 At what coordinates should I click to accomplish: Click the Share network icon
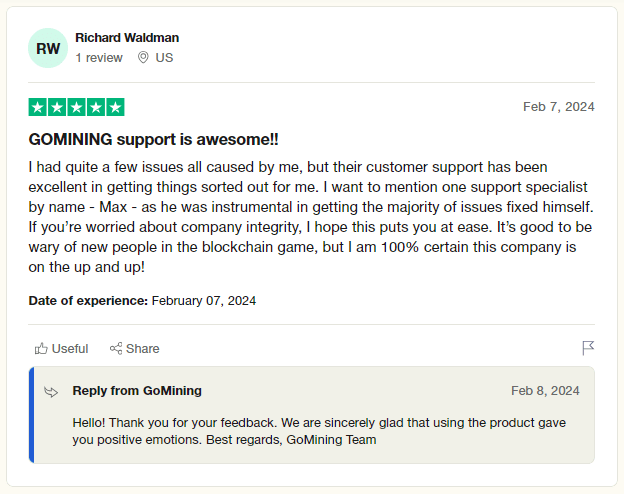116,348
